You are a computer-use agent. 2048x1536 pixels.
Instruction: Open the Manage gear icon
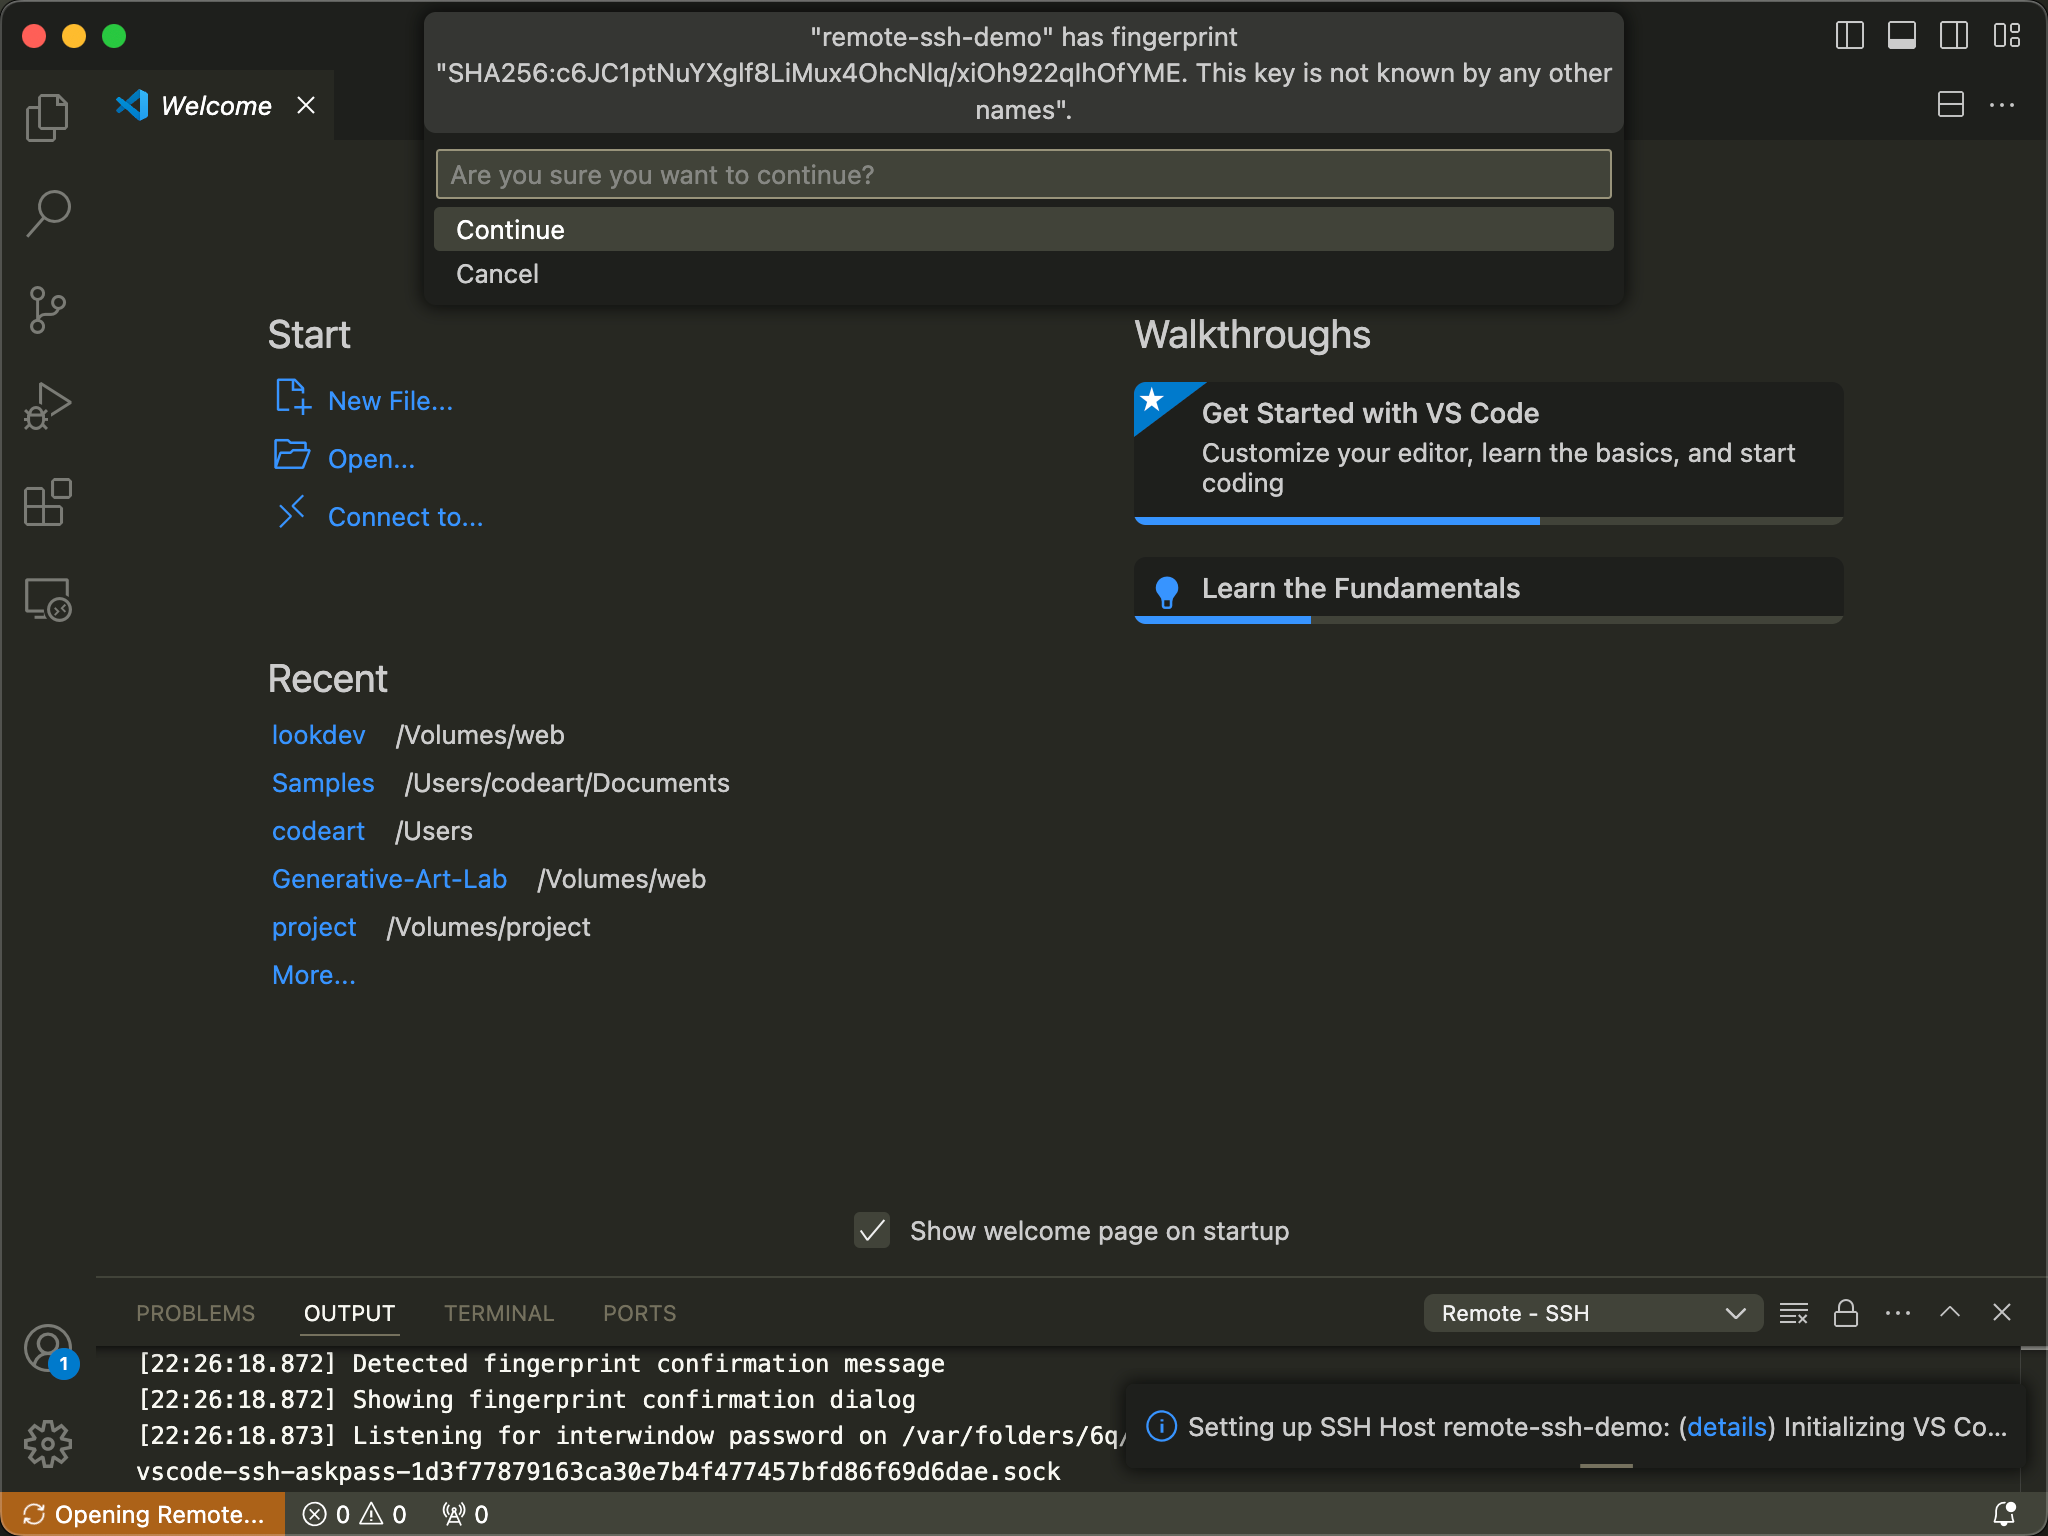tap(47, 1444)
